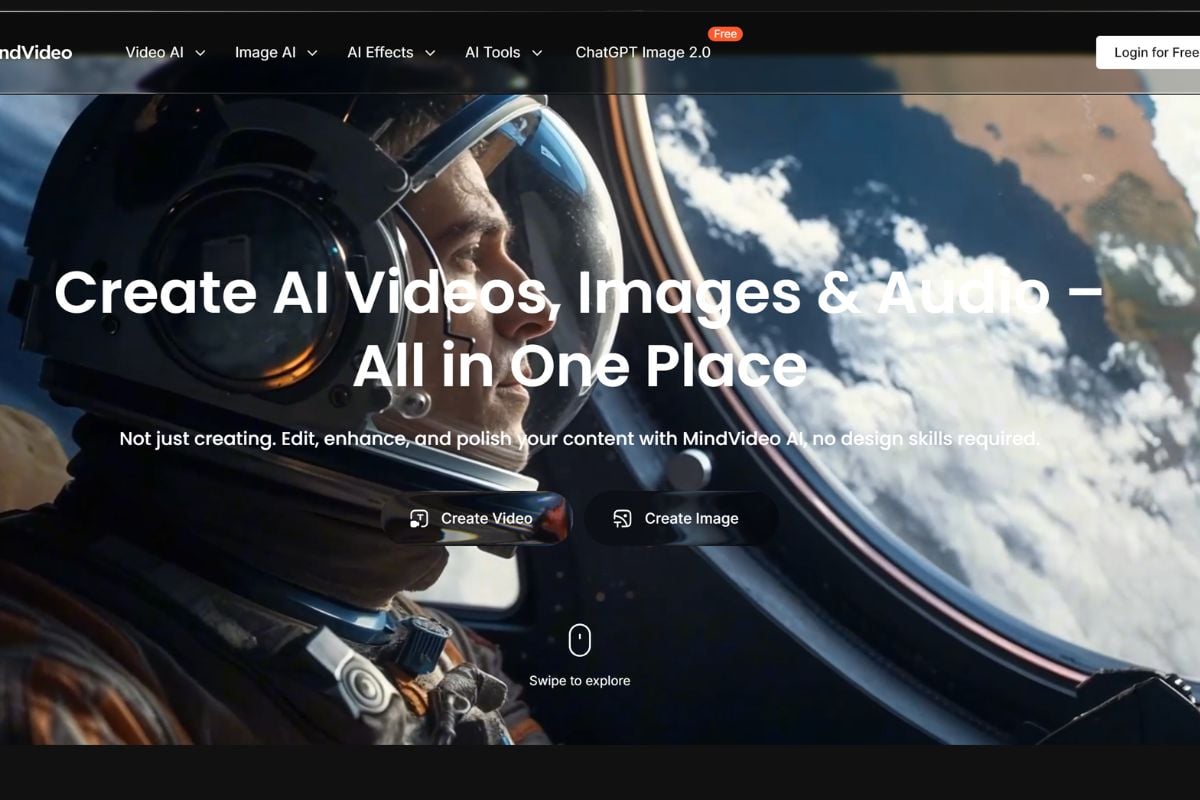Open ChatGPT Image 2.0 link

tap(643, 52)
